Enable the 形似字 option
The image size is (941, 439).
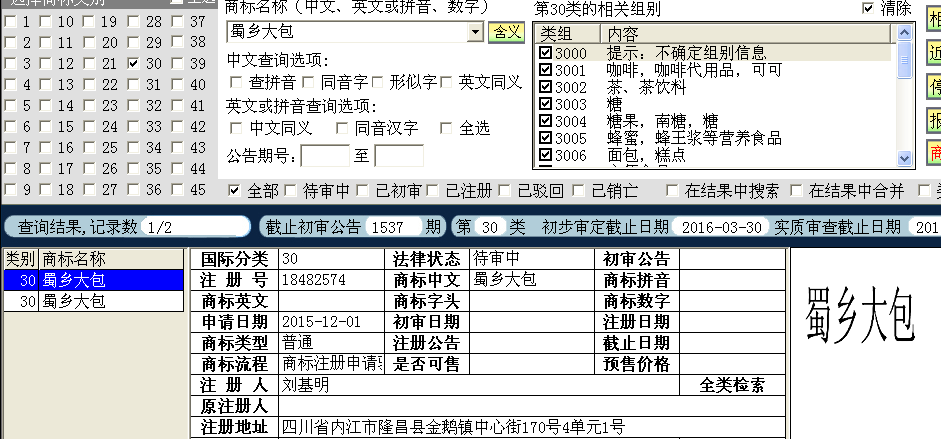point(377,82)
